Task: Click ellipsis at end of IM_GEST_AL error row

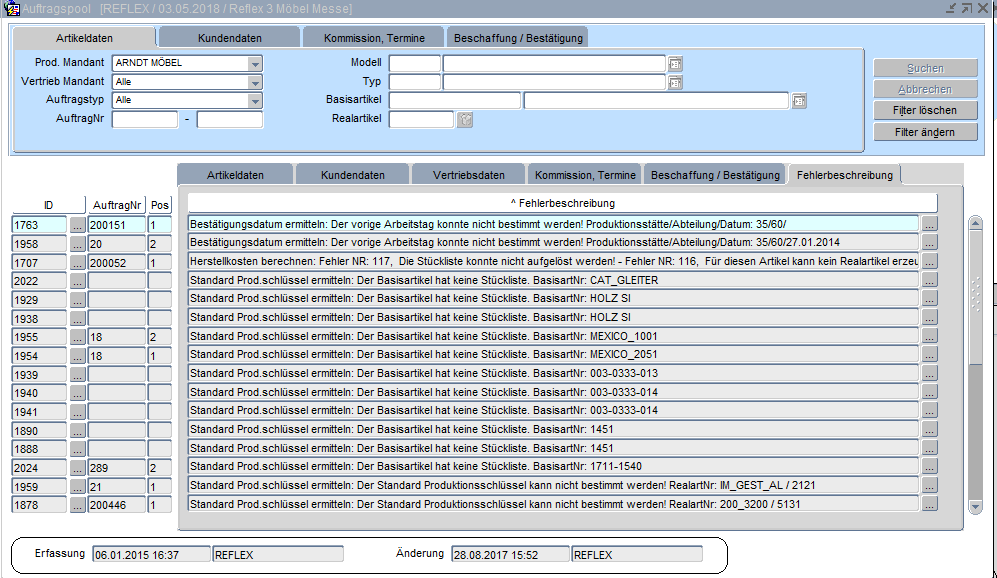Action: point(929,485)
